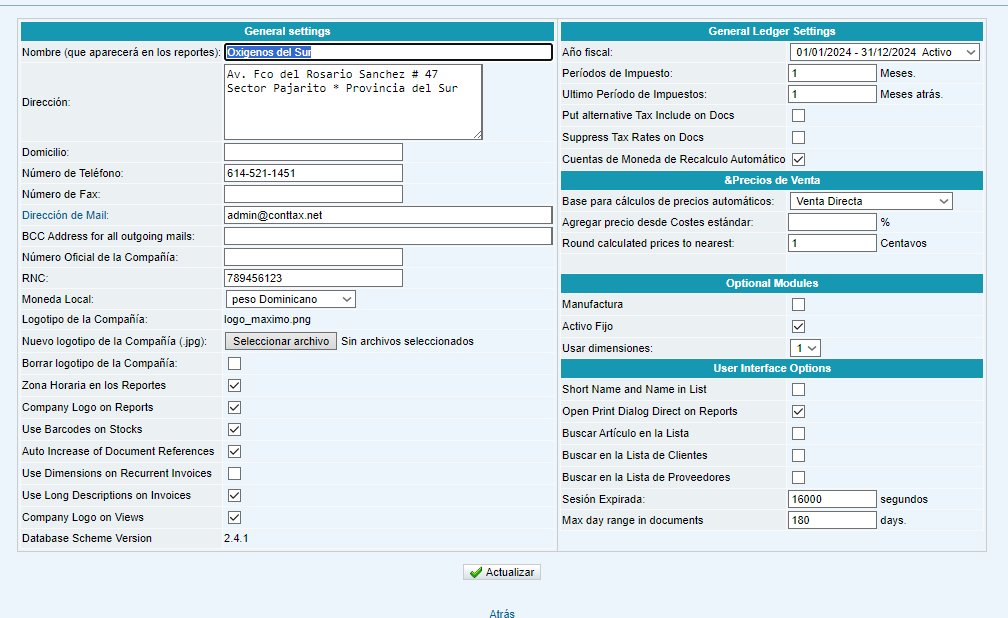
Task: Enable the Manufactura module checkbox
Action: 798,304
